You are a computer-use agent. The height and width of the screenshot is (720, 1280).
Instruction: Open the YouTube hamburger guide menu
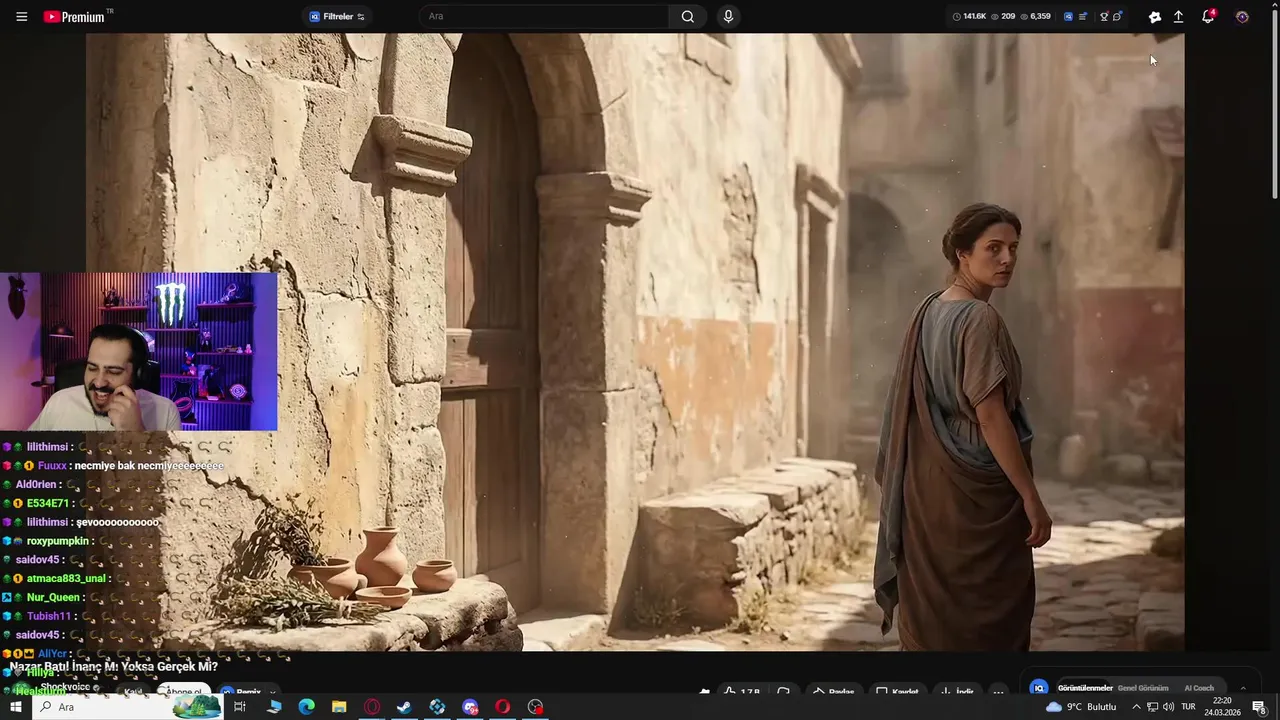coord(21,17)
